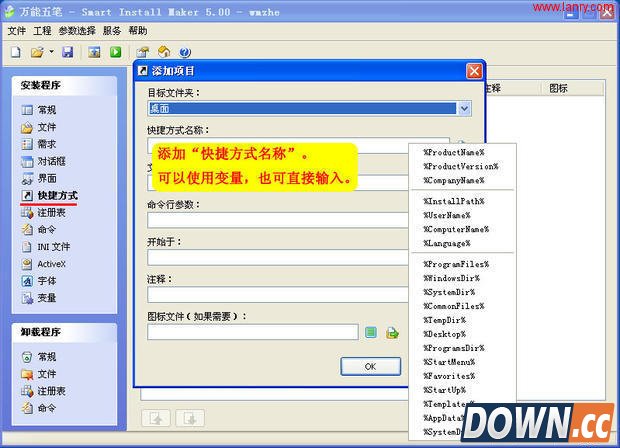This screenshot has width=620, height=448.
Task: Click the move item down button
Action: click(190, 418)
